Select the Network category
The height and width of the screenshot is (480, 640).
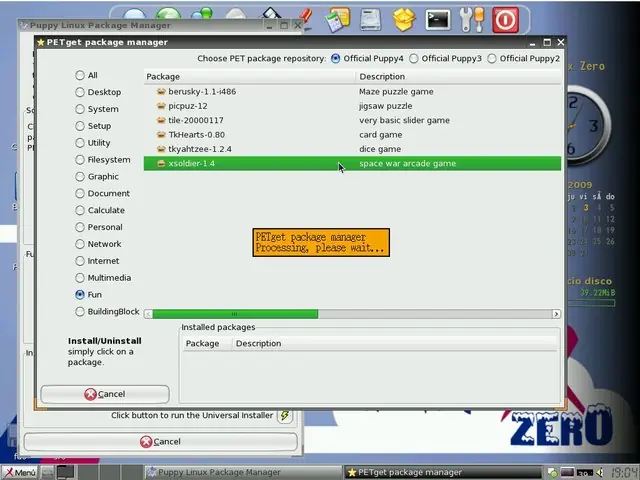pos(98,244)
